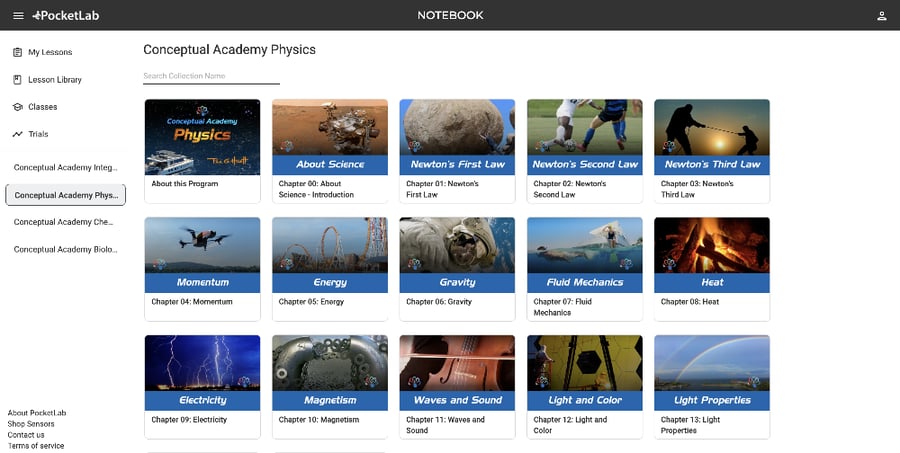
Task: Click 'Chapter 03: Newton's Third Law' text
Action: pos(697,189)
